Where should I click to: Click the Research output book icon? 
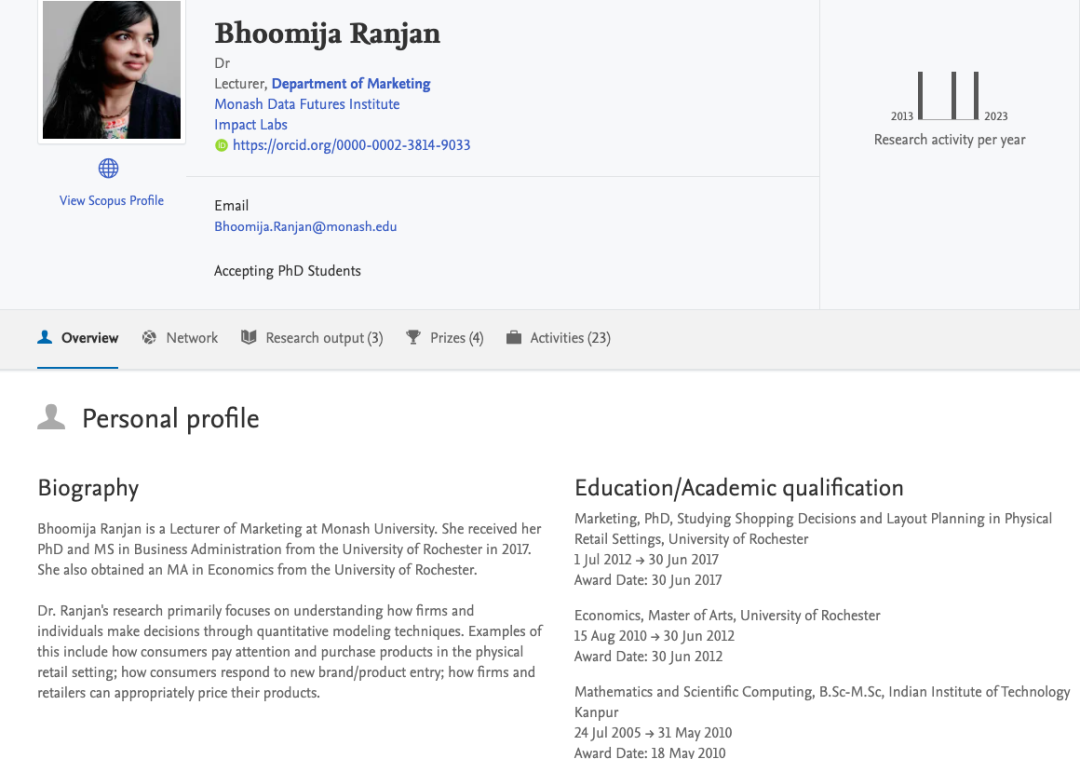tap(249, 338)
